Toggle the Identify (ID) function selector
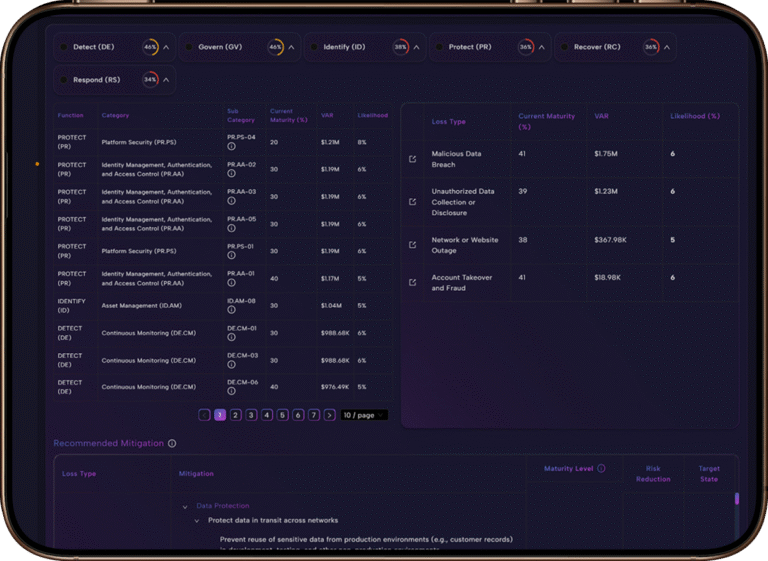This screenshot has width=768, height=561. pos(313,47)
